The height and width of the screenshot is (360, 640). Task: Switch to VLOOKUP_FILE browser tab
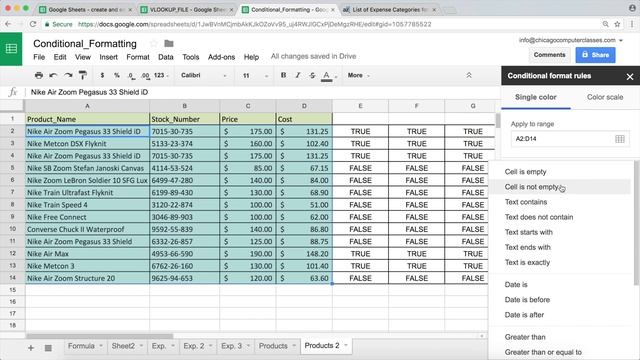187,9
